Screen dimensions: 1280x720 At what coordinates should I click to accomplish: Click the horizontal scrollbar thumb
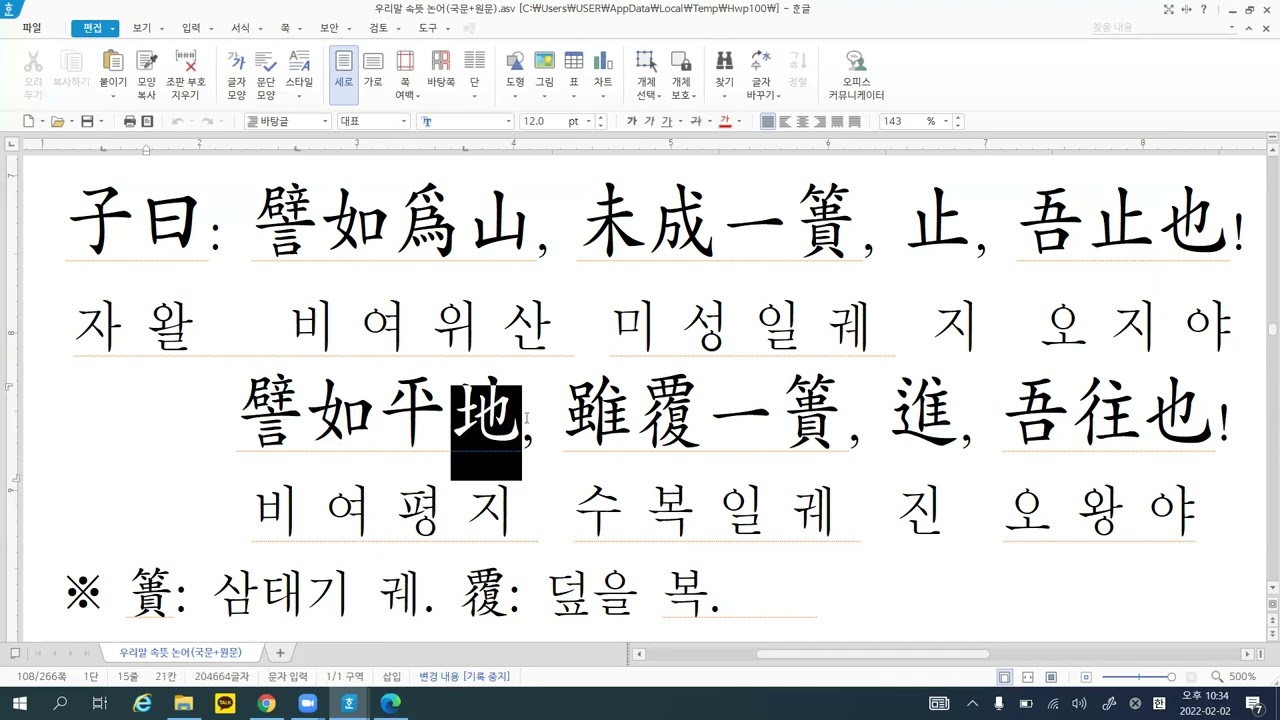(x=873, y=654)
